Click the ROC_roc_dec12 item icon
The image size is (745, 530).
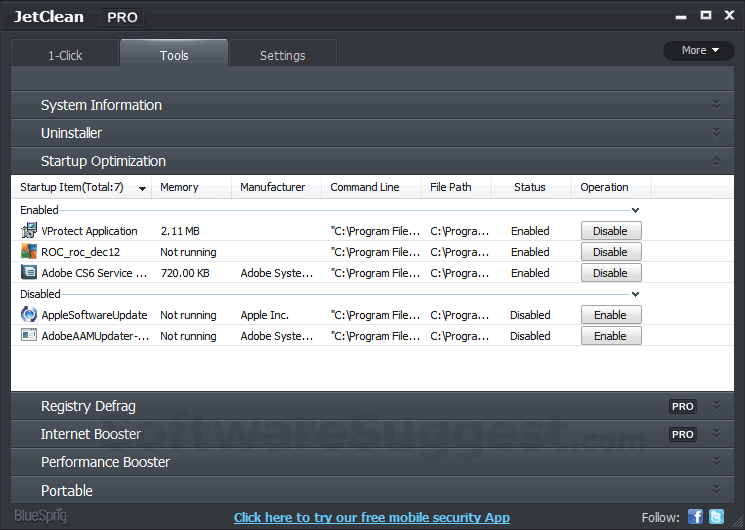[x=28, y=252]
